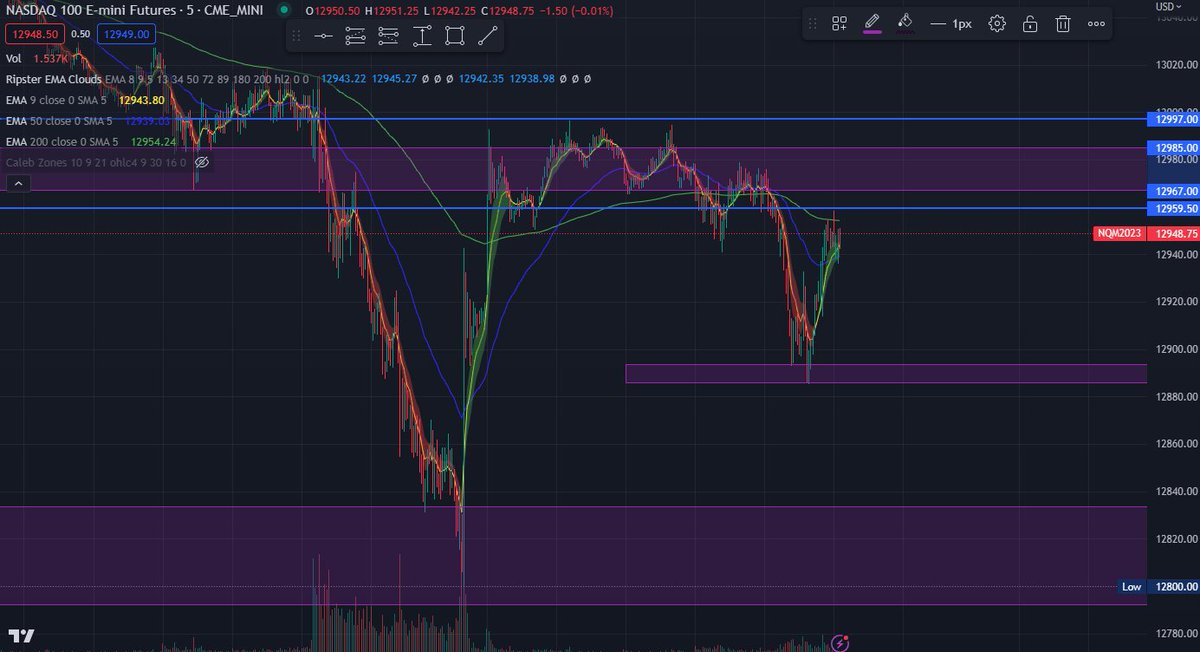Toggle the lock on the selected drawing
This screenshot has width=1200, height=652.
(x=1030, y=23)
